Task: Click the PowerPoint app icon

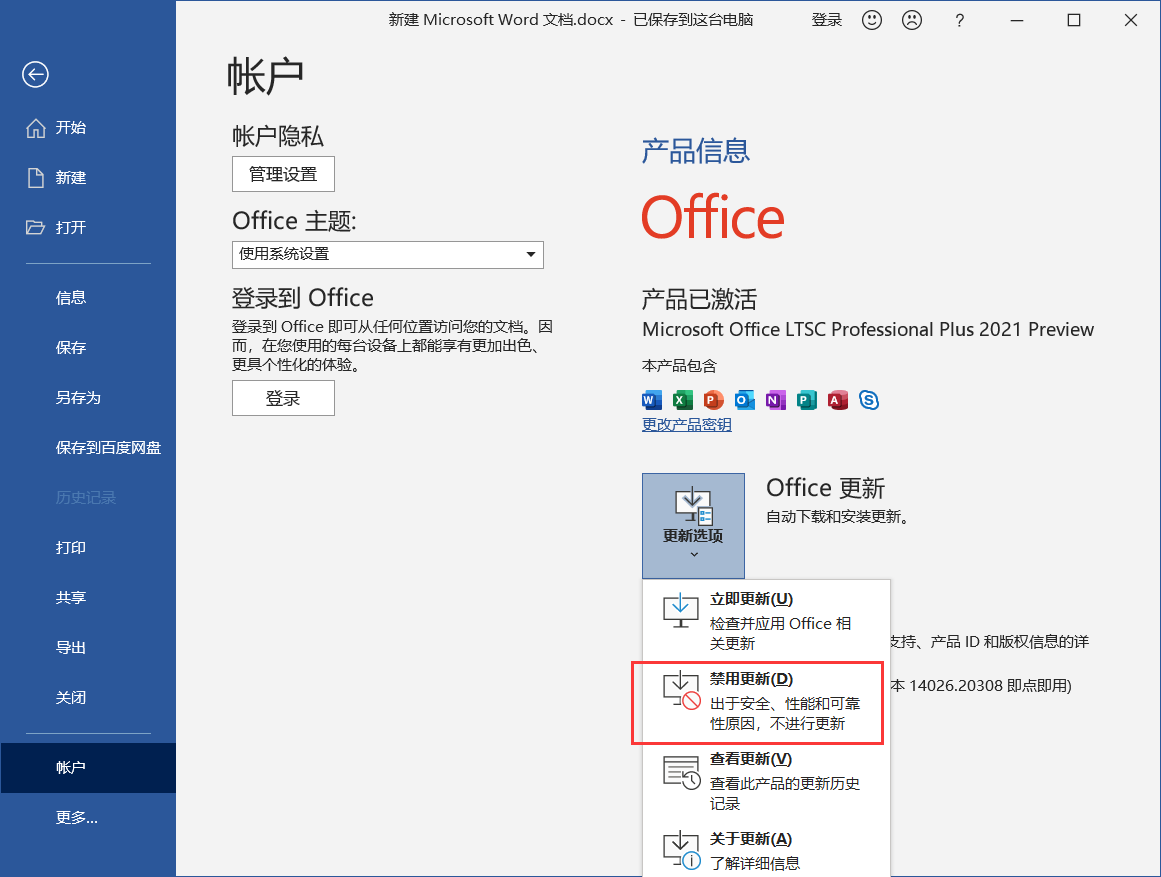Action: coord(713,400)
